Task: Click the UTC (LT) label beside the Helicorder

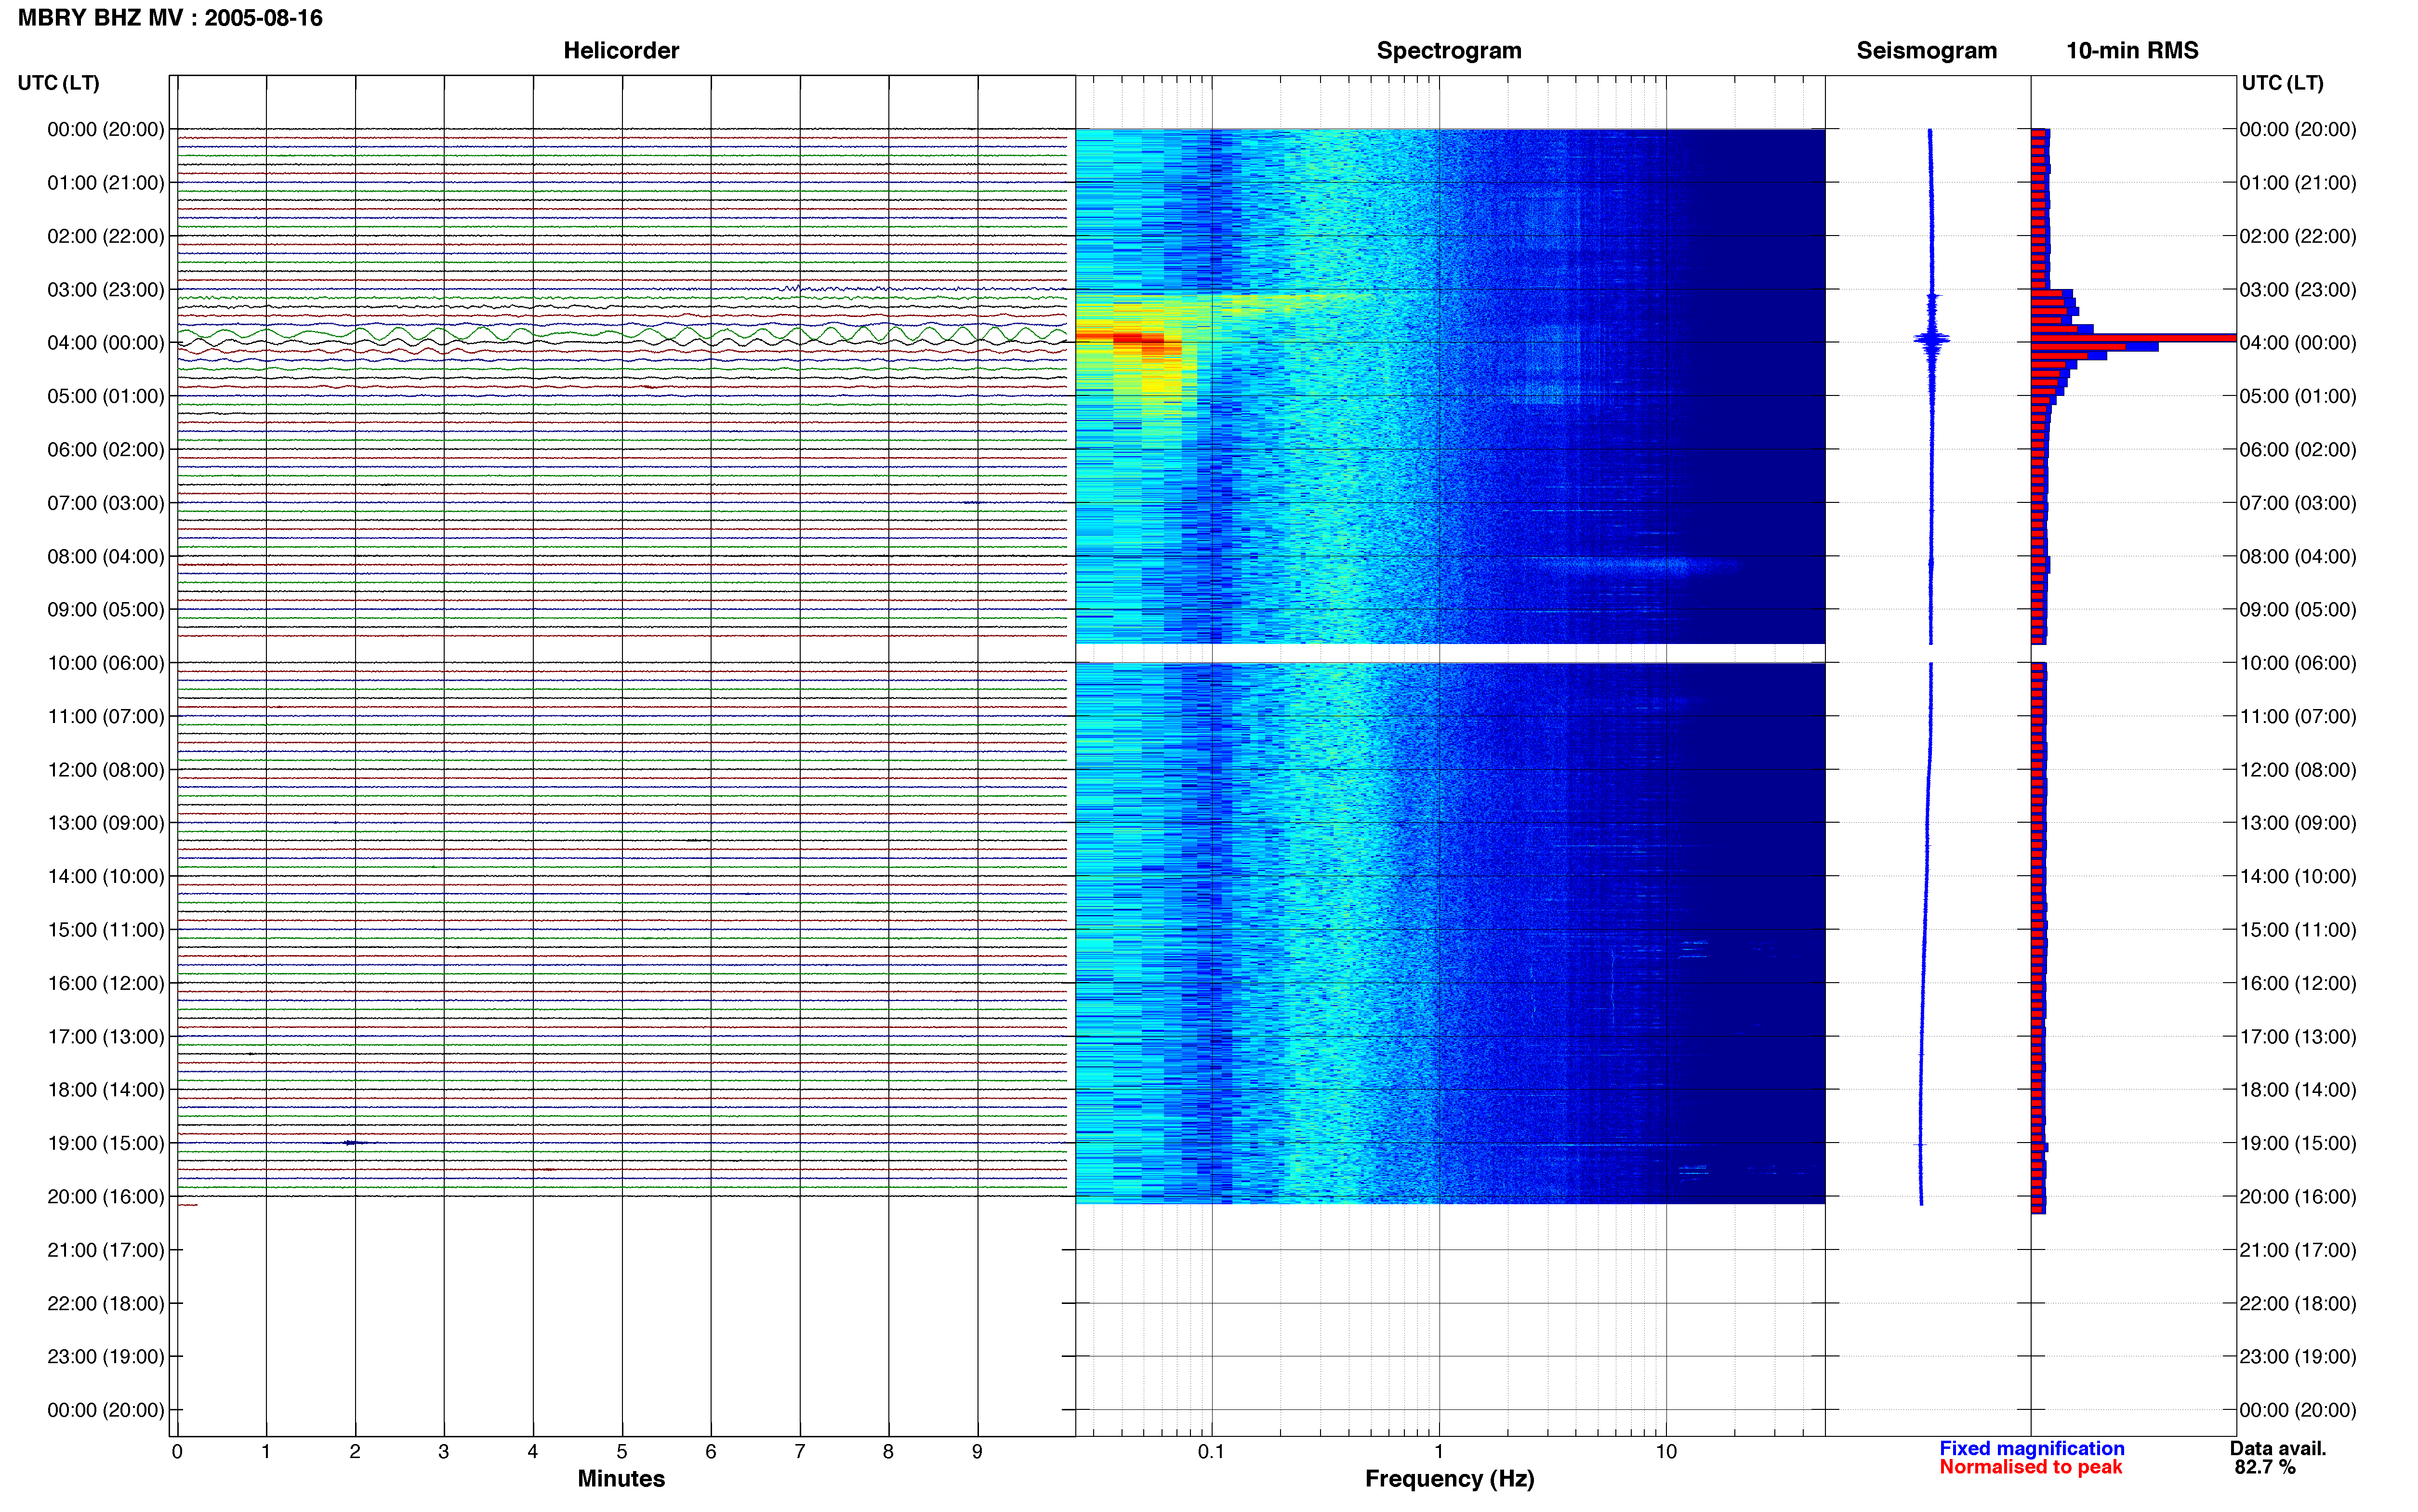Action: tap(59, 83)
